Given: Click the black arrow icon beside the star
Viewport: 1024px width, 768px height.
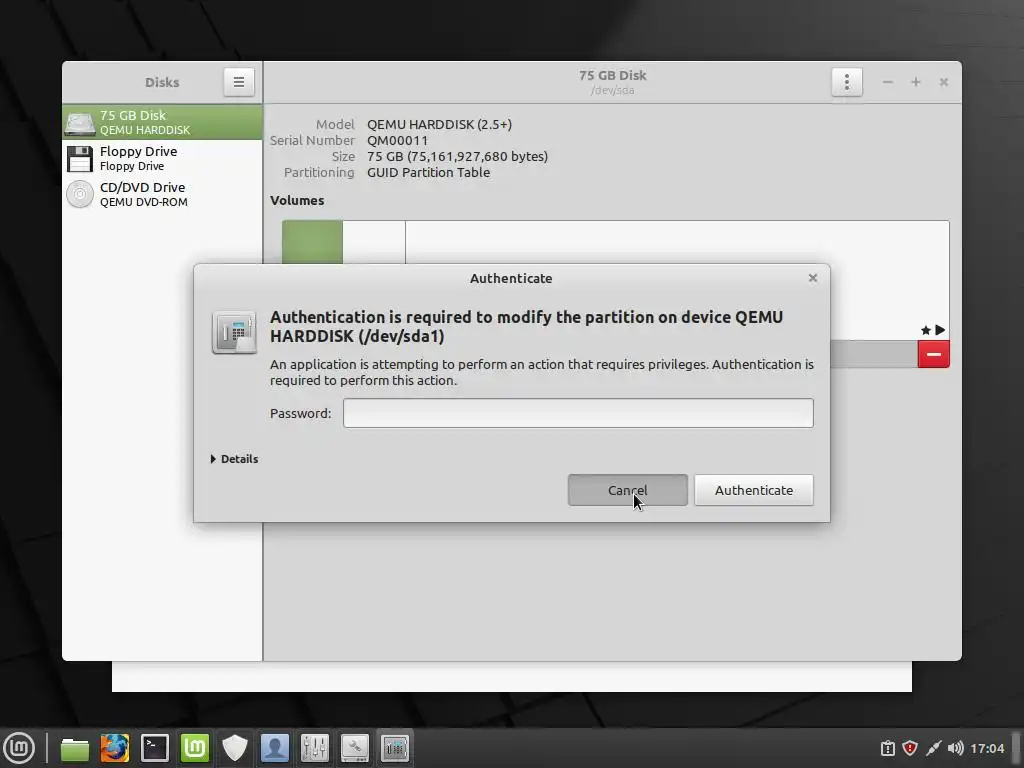Looking at the screenshot, I should [x=940, y=330].
